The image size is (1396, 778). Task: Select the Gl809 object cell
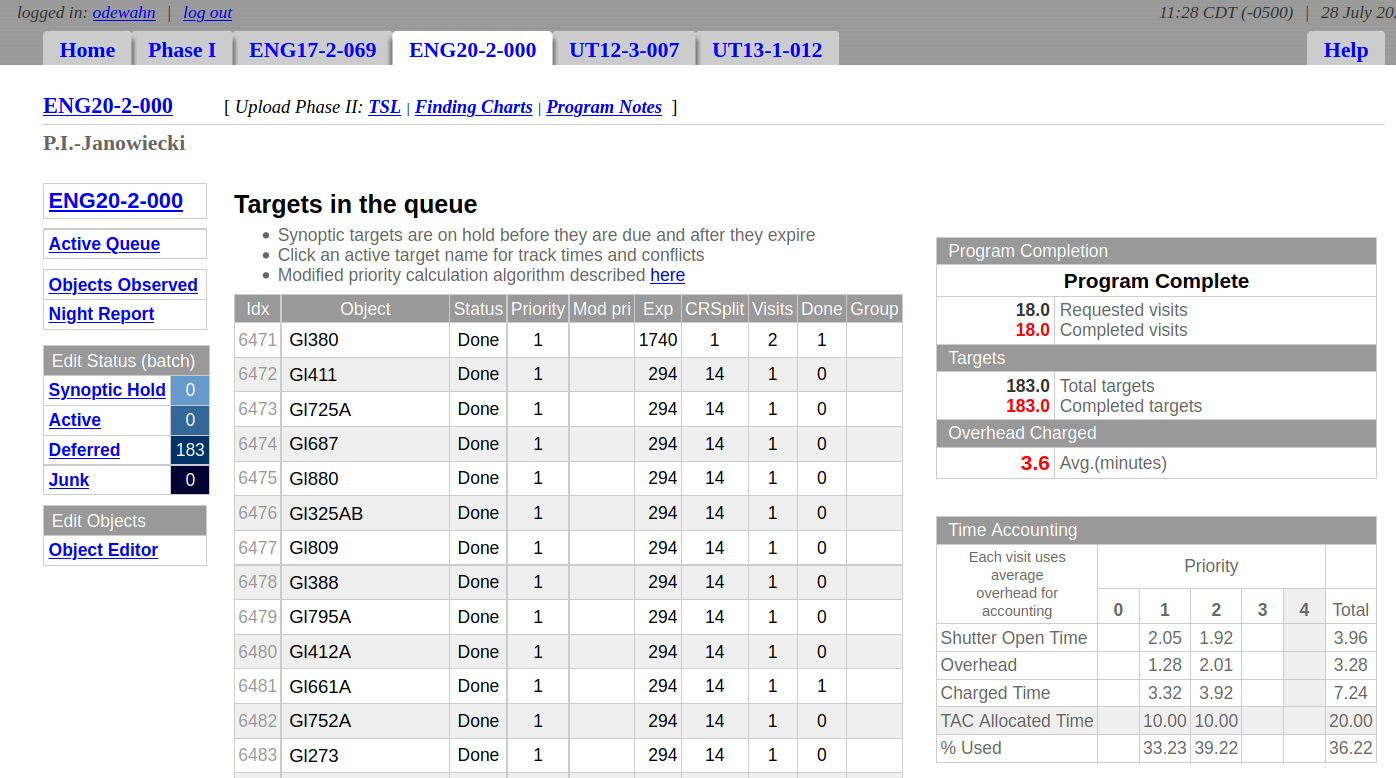(365, 548)
